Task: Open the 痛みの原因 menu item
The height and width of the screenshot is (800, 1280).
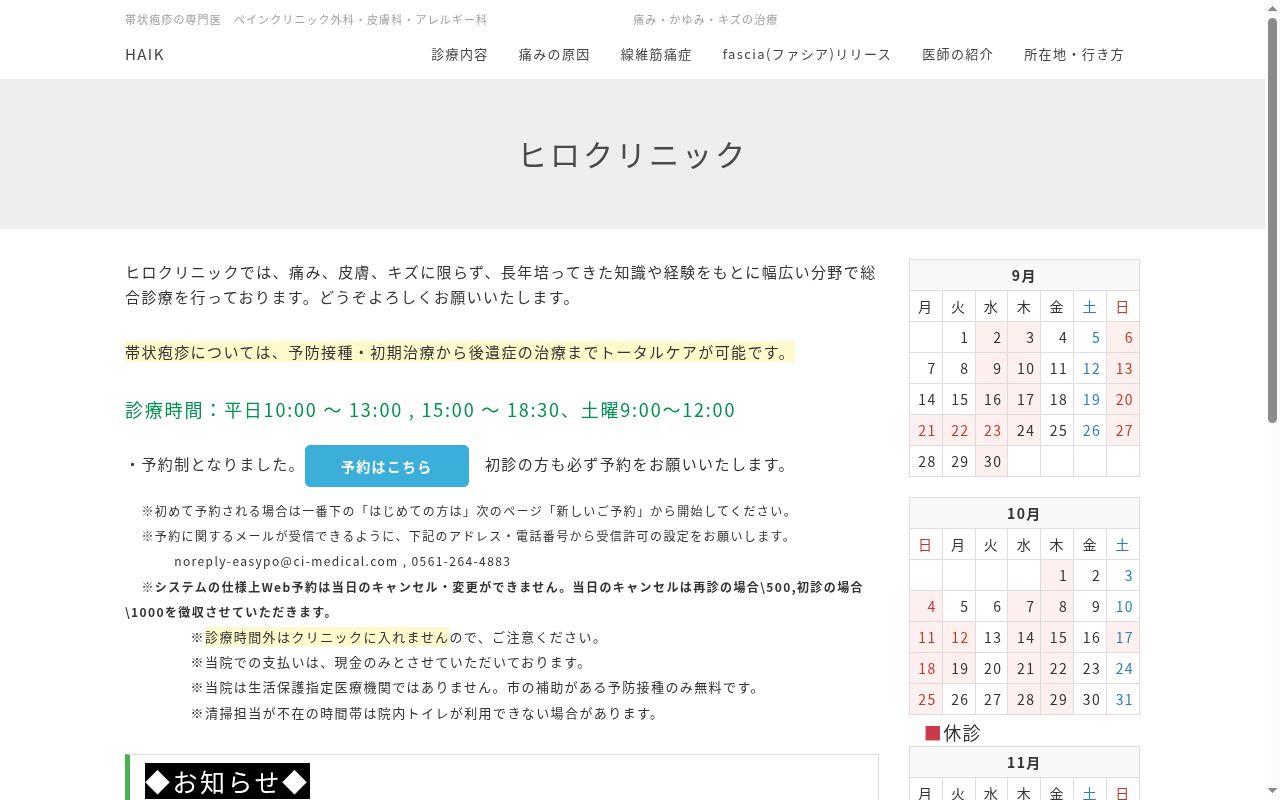Action: 554,54
